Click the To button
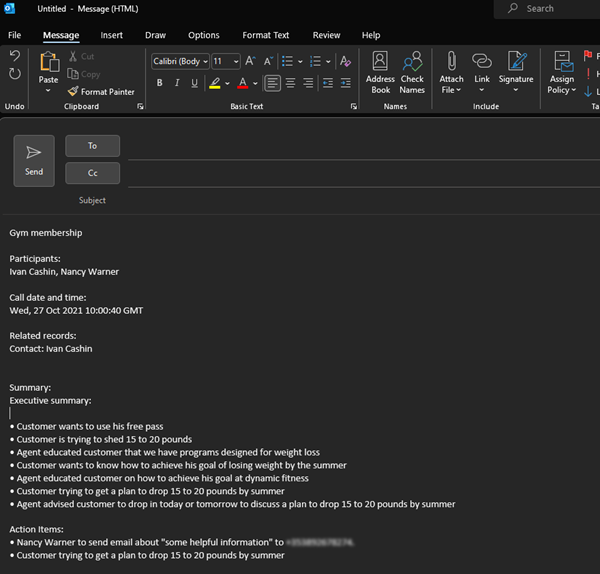The height and width of the screenshot is (574, 600). [93, 146]
